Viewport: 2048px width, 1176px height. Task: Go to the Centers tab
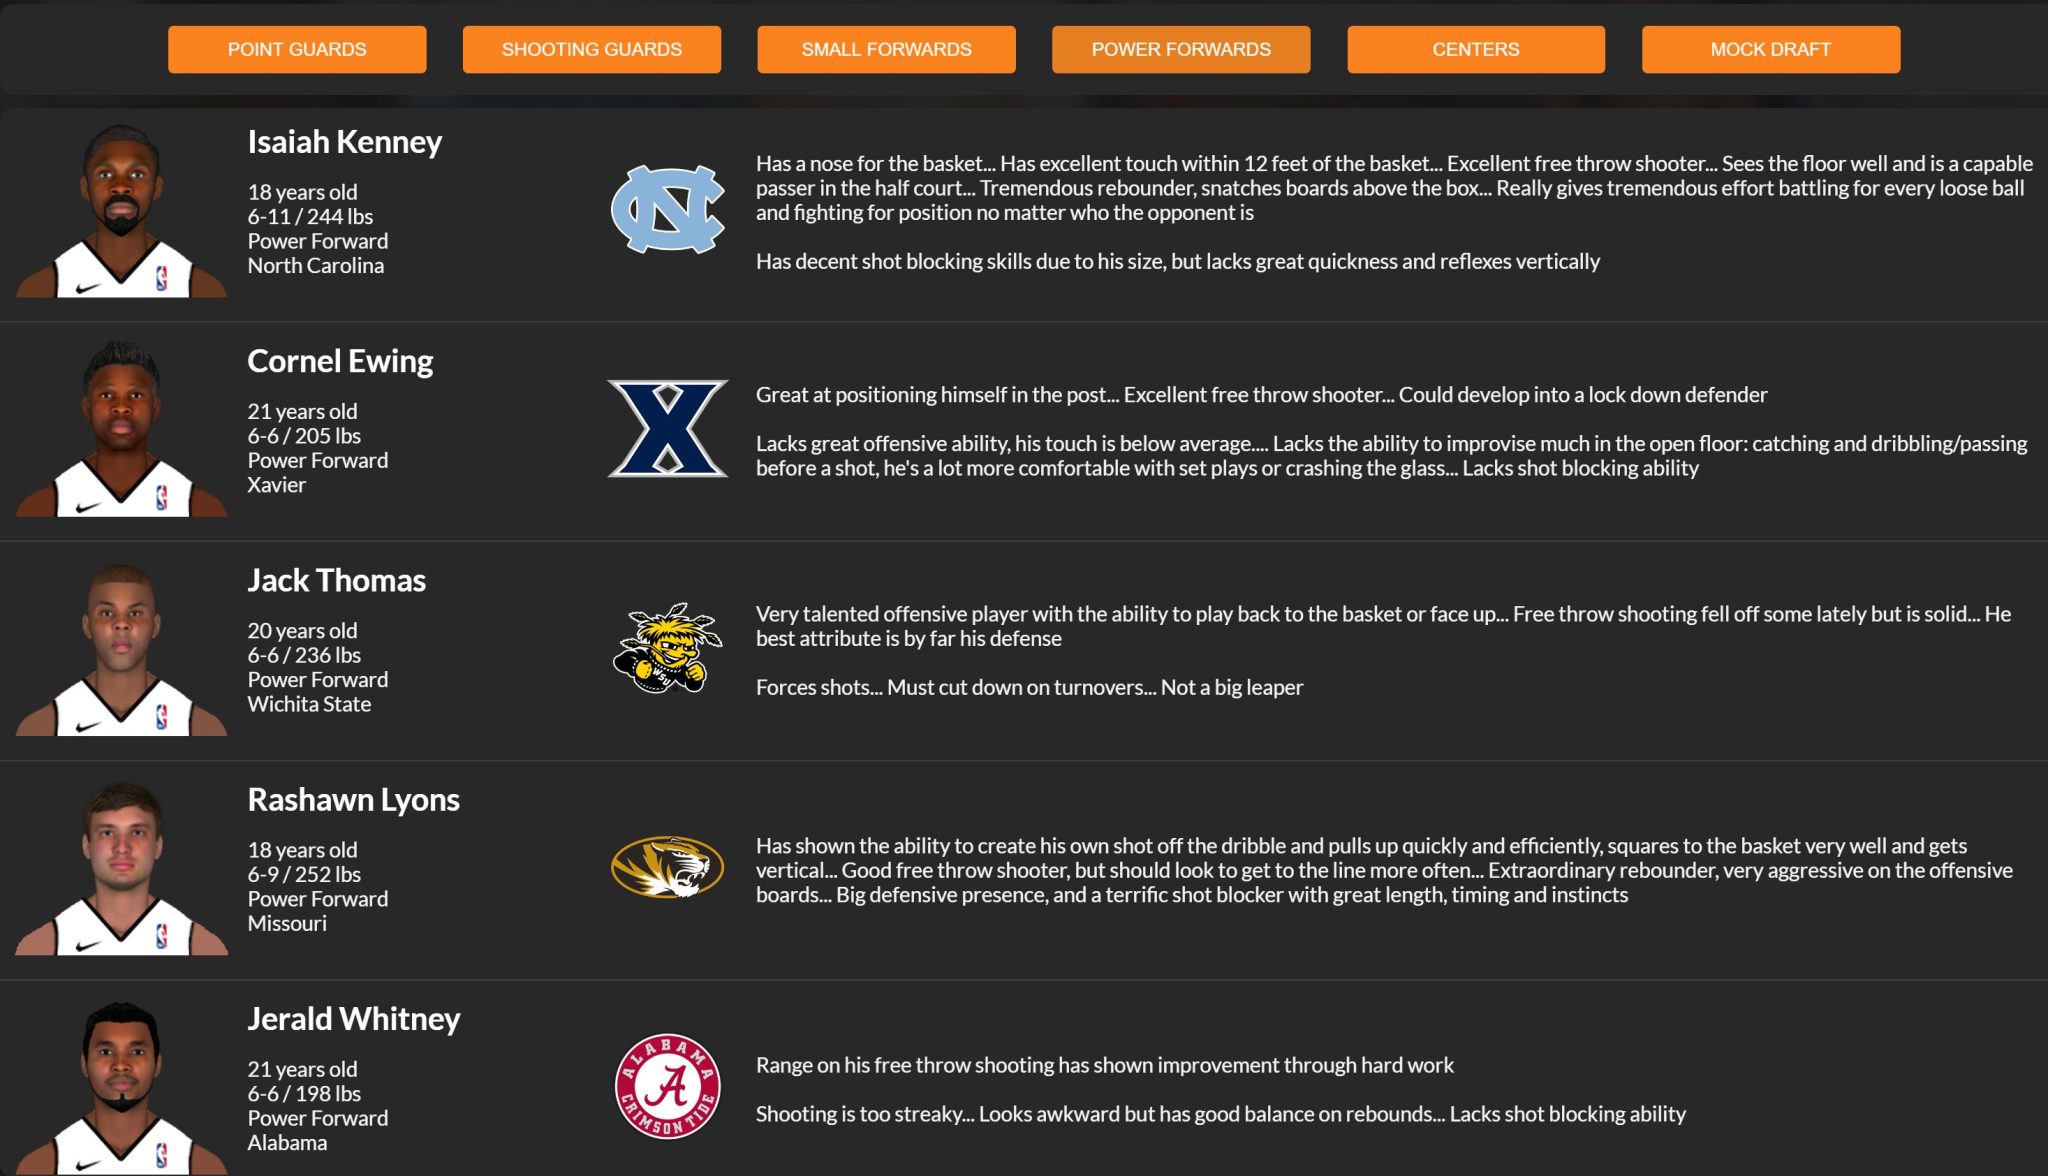[x=1475, y=49]
